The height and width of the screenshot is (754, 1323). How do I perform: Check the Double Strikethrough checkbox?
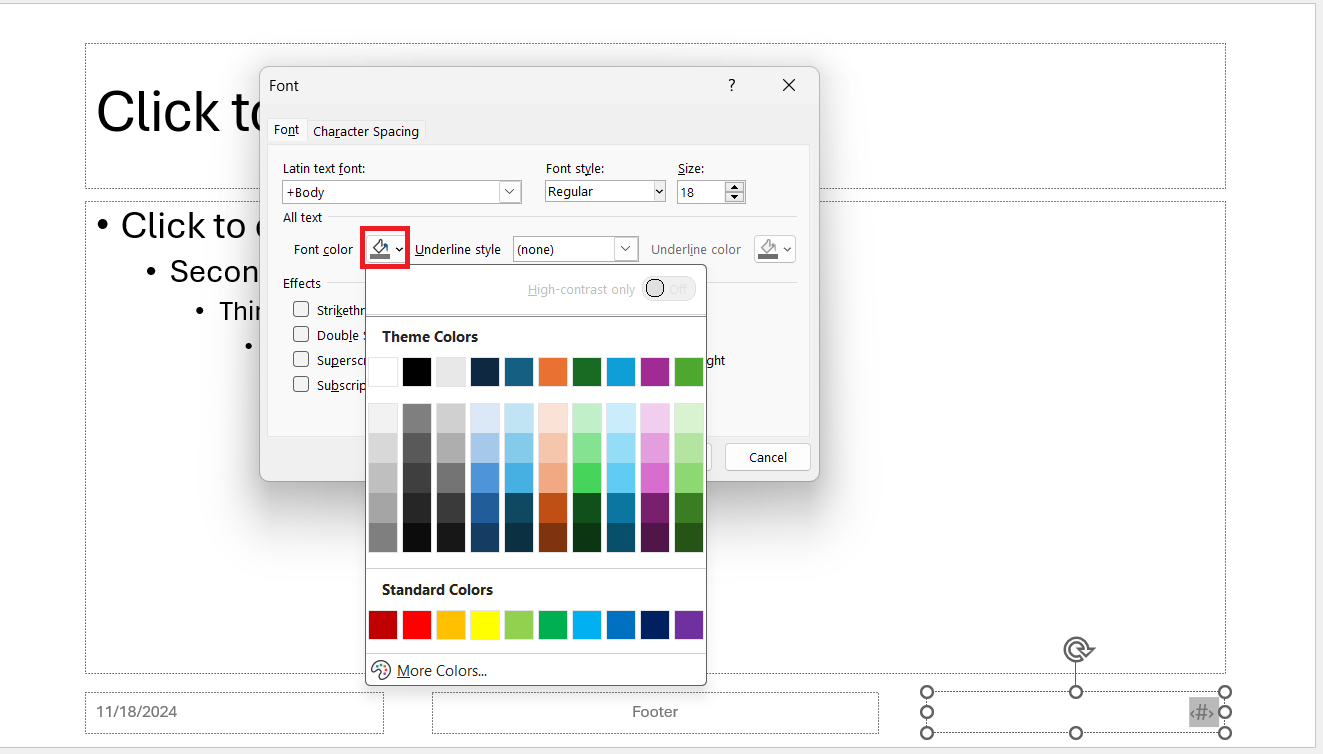(301, 334)
